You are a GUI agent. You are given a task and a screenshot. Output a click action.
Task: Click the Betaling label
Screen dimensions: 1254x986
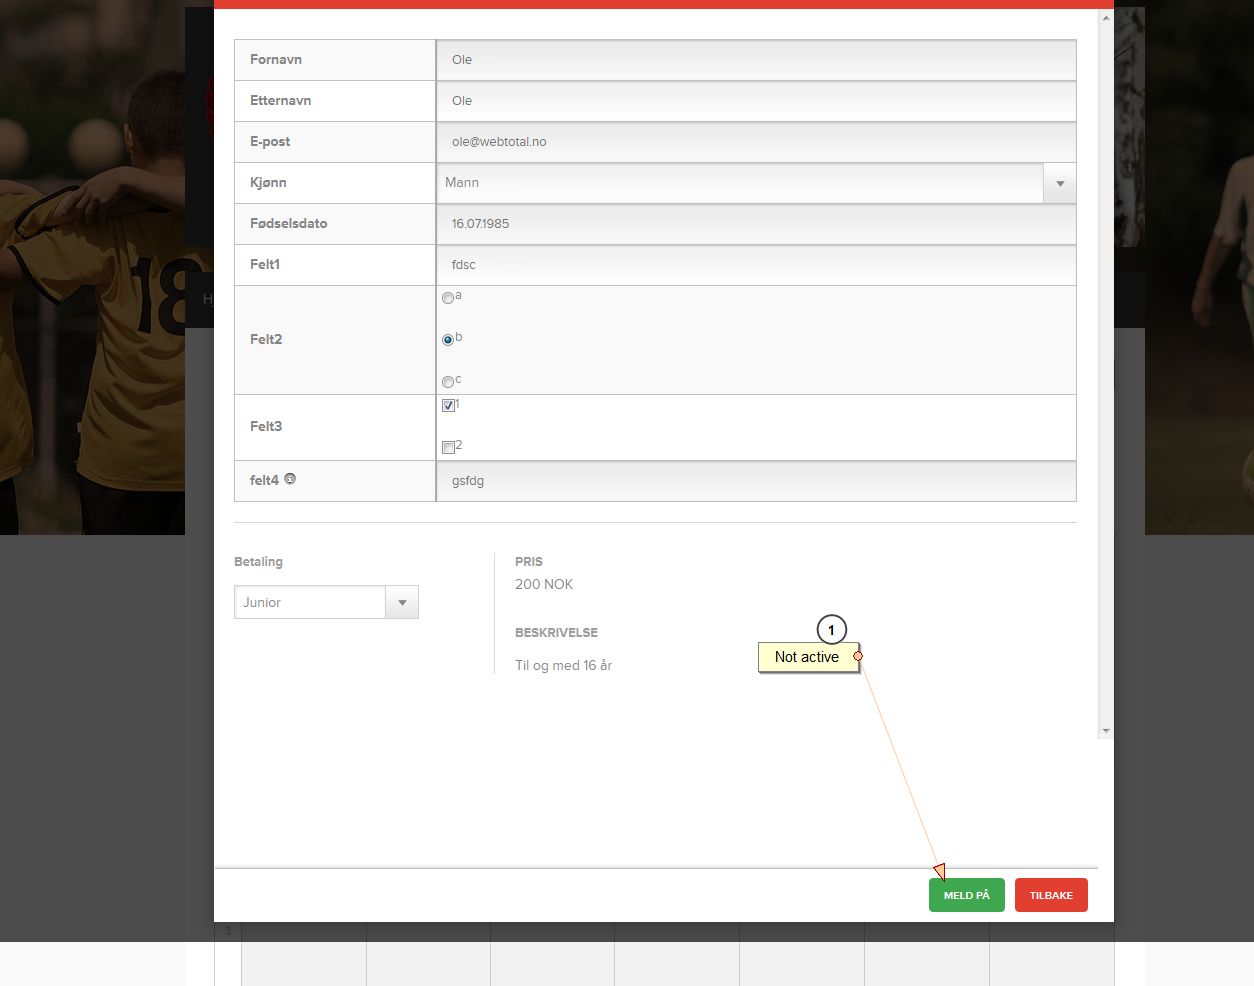(x=258, y=561)
